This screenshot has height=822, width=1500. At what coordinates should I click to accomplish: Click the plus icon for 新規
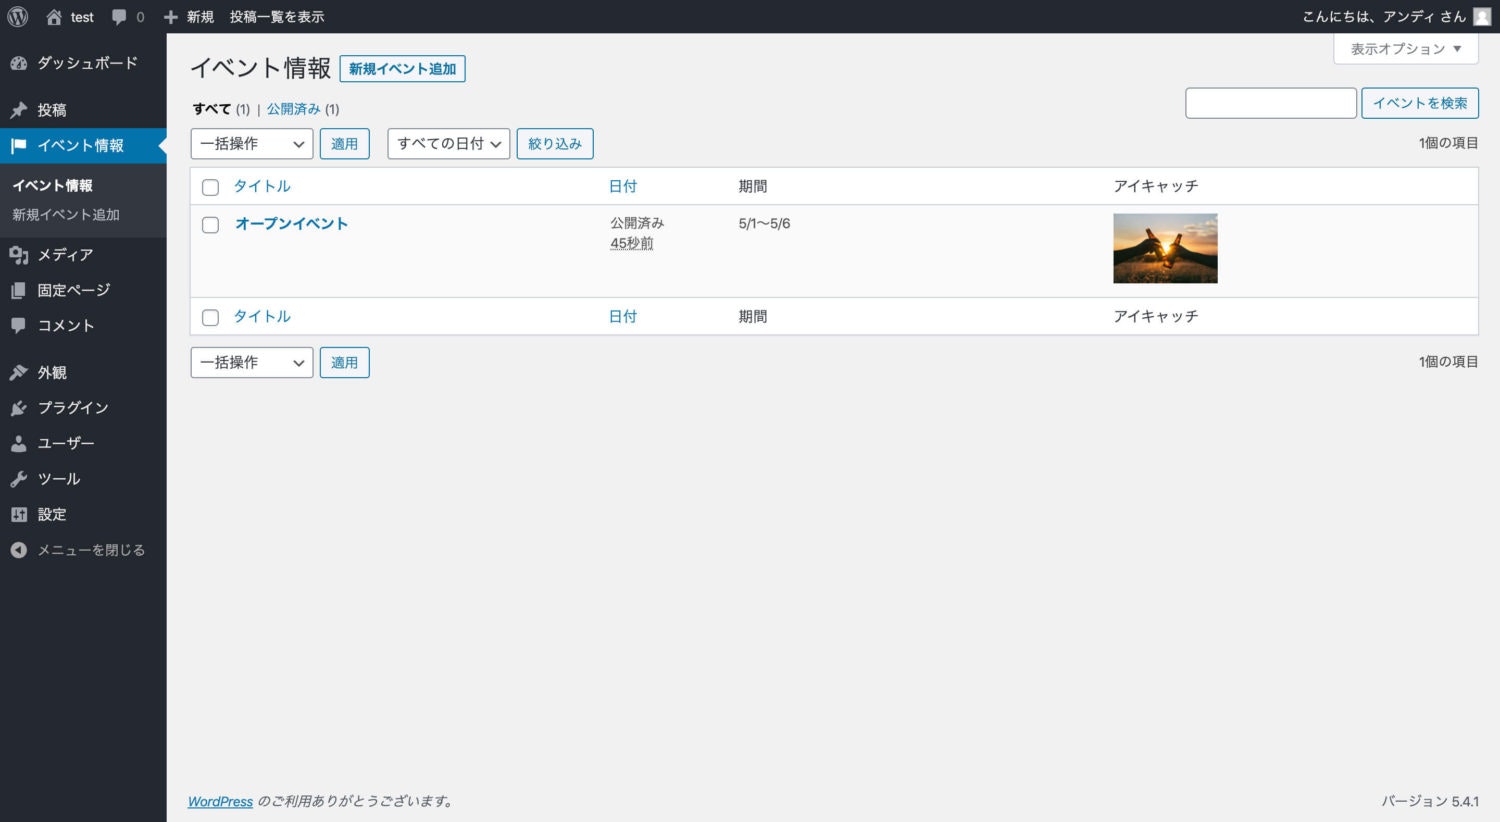point(171,17)
